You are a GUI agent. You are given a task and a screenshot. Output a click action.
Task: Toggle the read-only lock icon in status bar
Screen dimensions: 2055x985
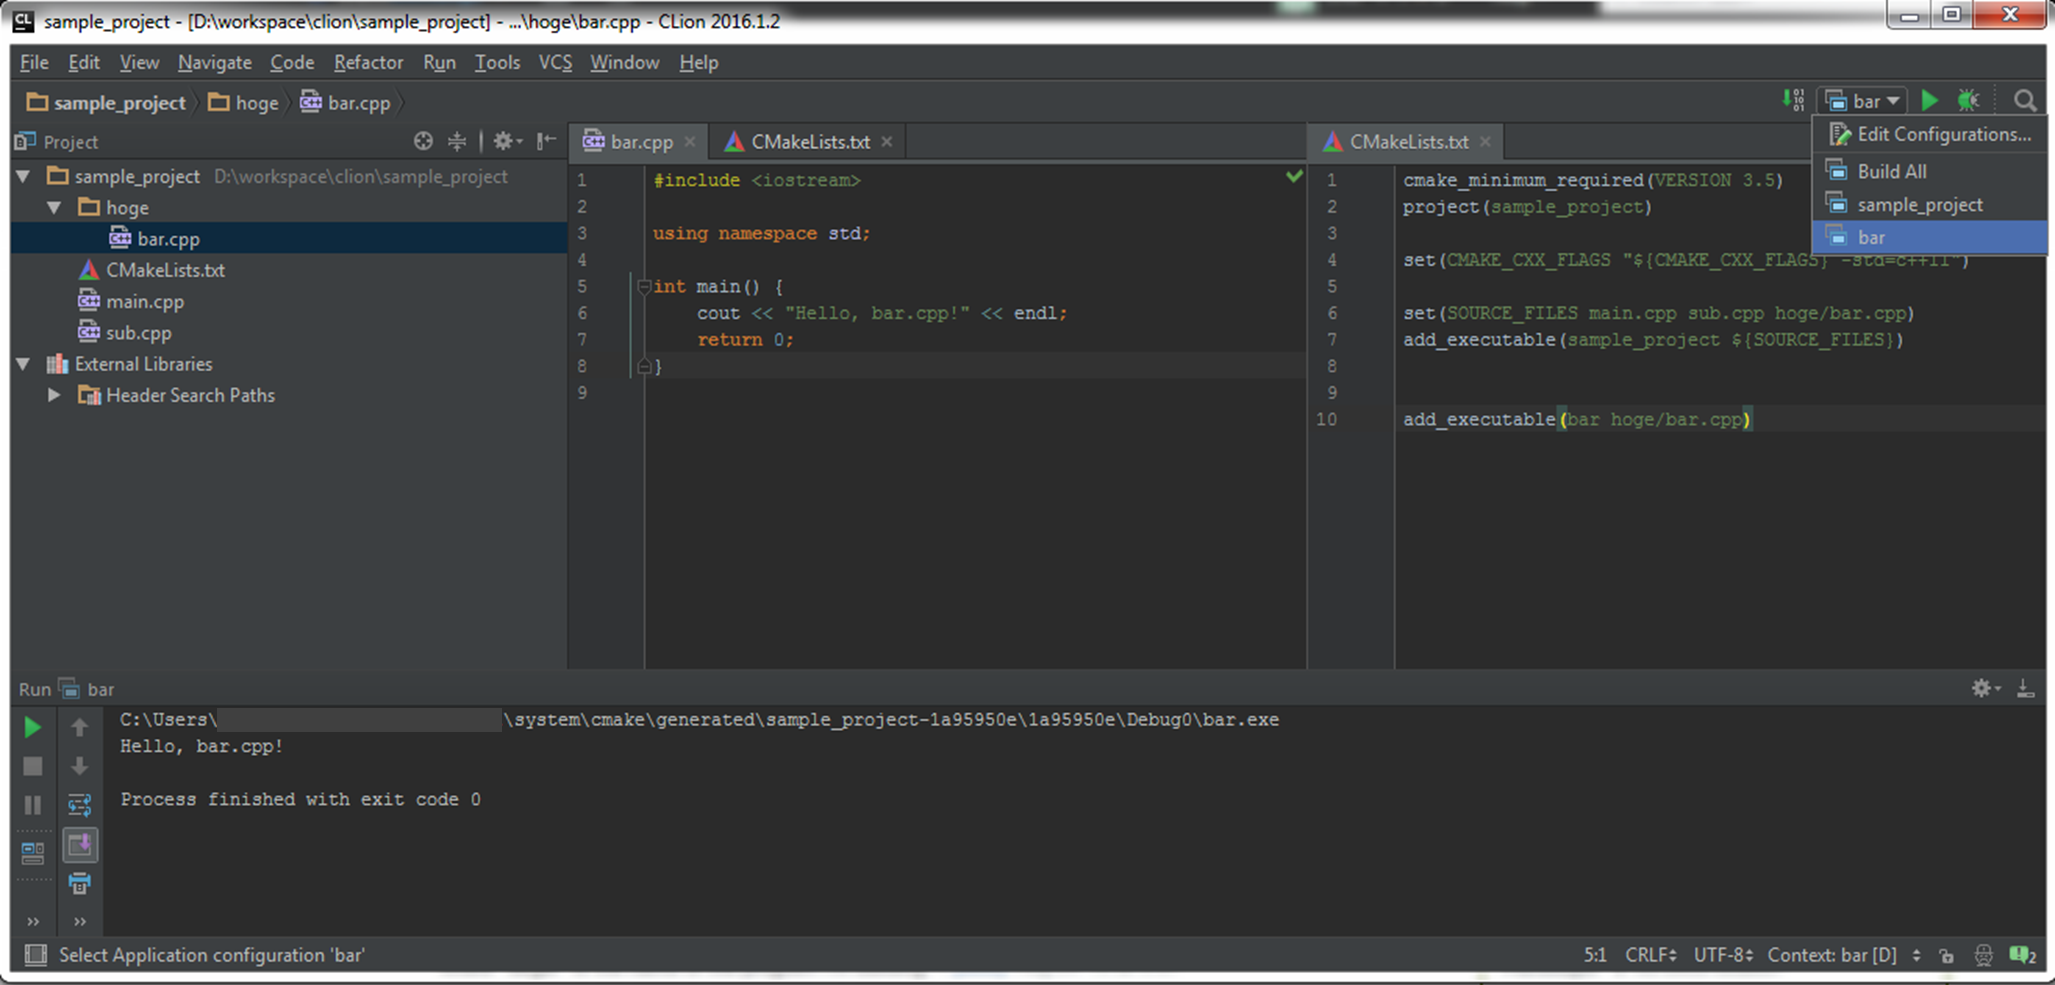(1946, 956)
